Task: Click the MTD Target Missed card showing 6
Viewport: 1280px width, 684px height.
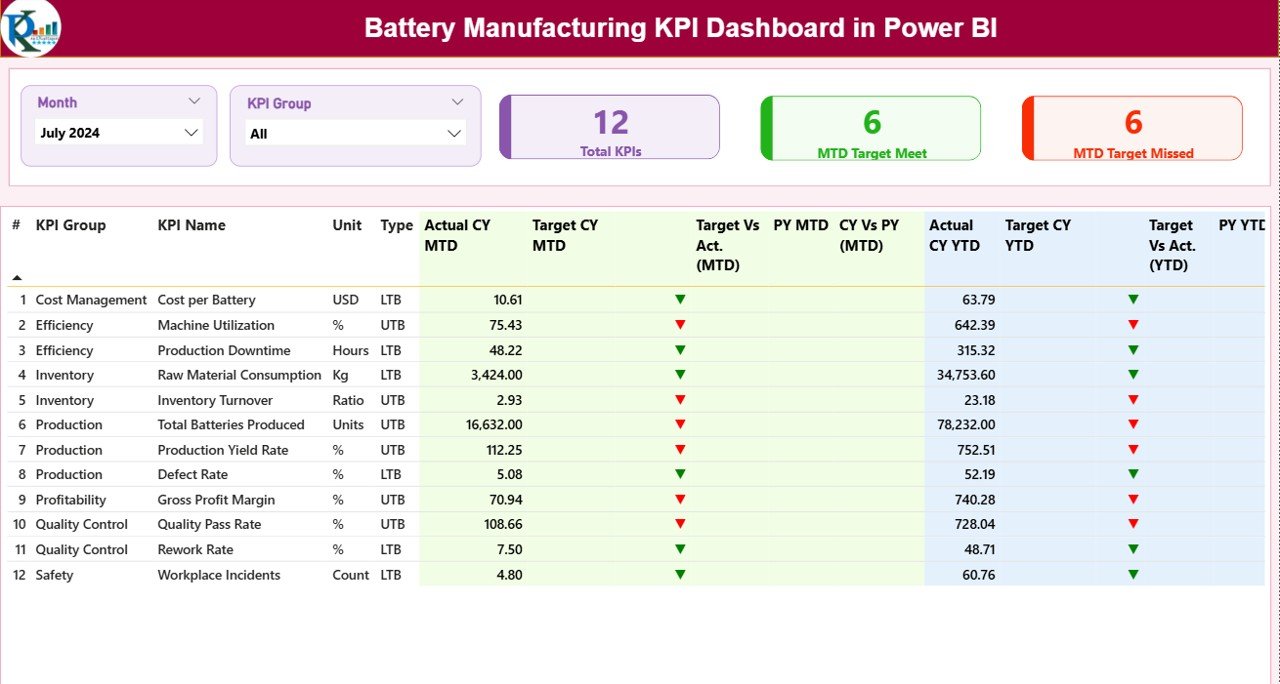Action: click(1131, 127)
